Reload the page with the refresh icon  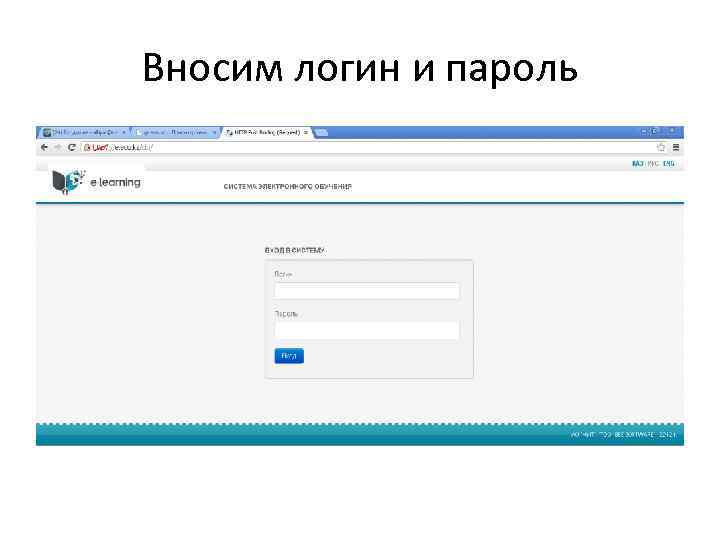pyautogui.click(x=71, y=147)
